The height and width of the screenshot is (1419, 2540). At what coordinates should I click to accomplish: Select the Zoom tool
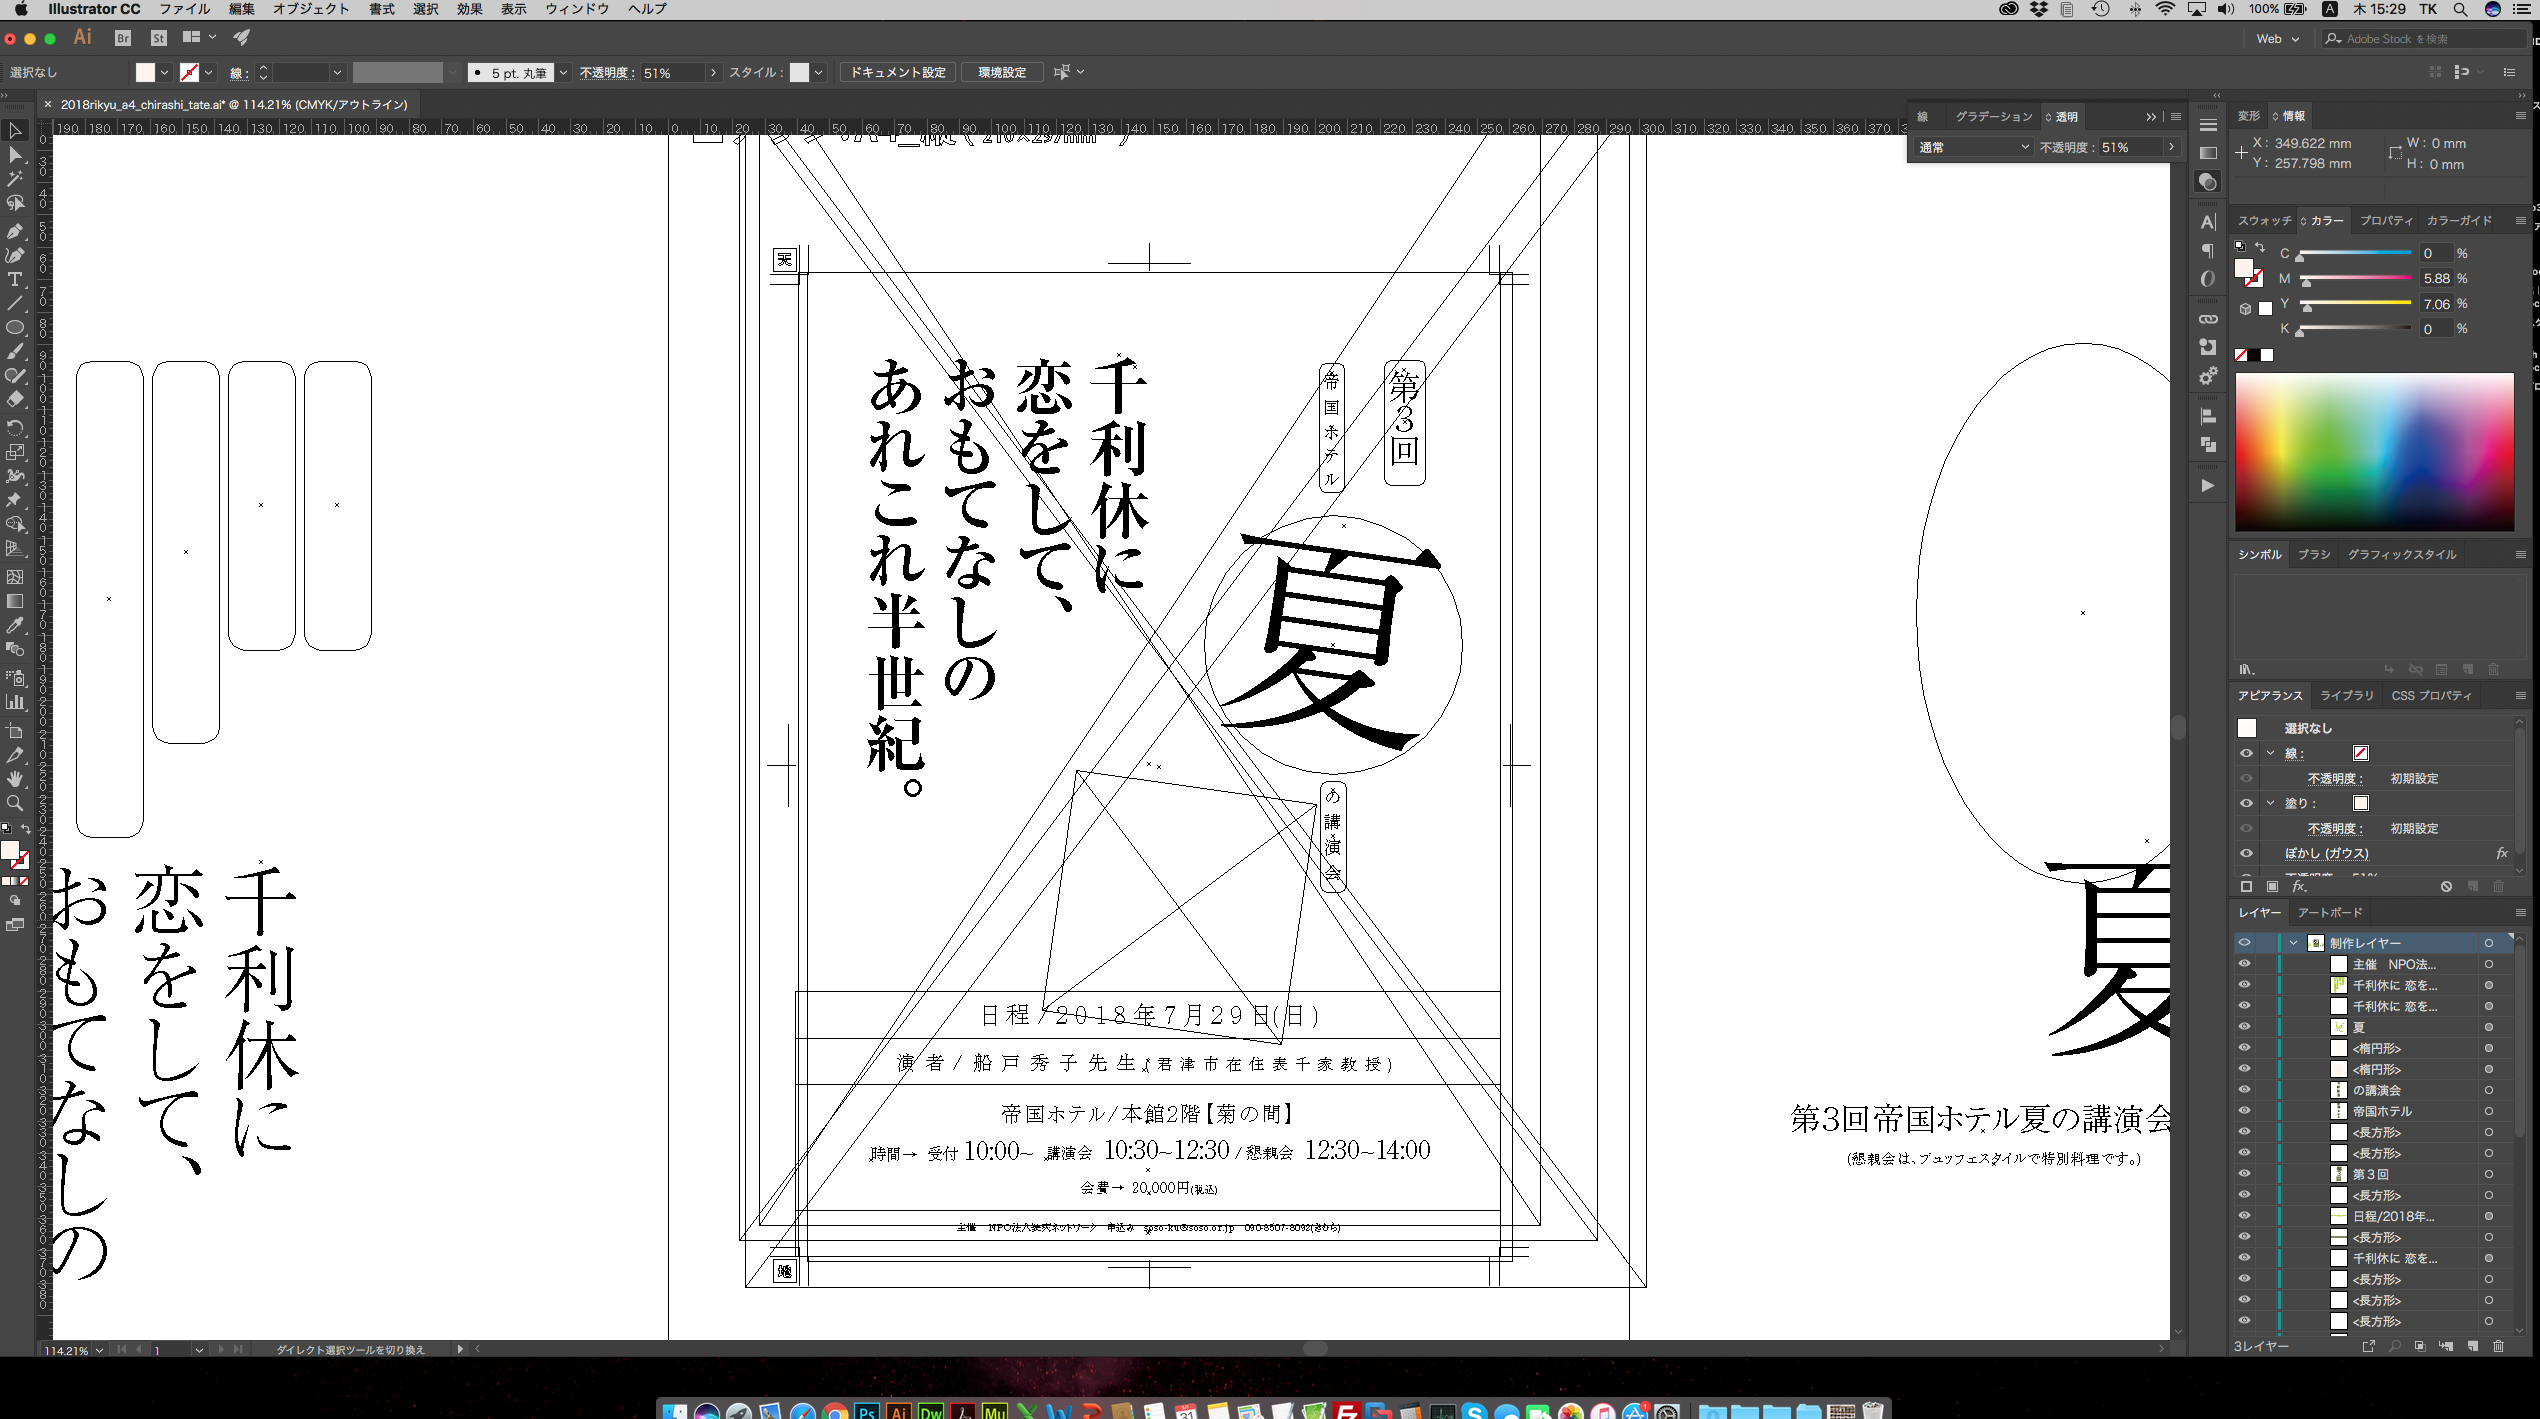click(x=15, y=803)
